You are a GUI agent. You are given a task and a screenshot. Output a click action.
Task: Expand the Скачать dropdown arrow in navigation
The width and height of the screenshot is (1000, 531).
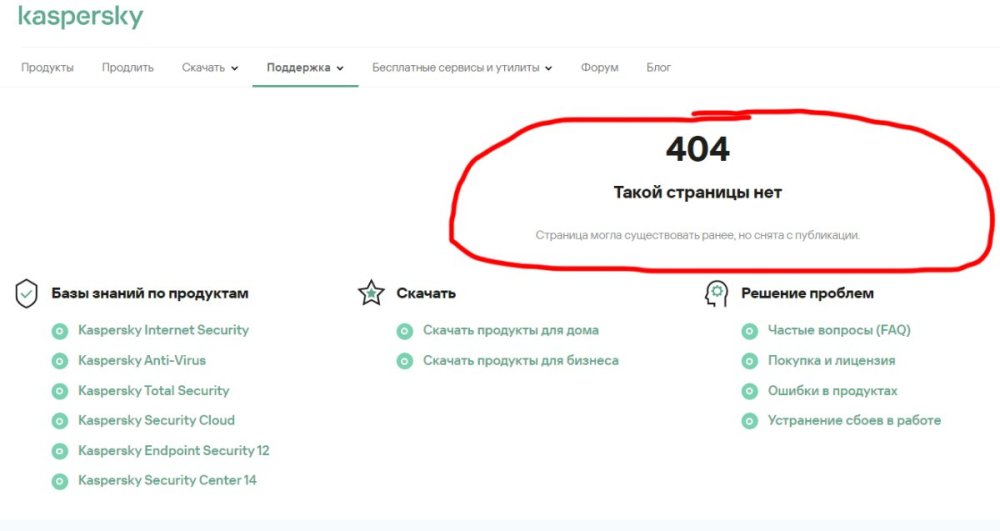pos(235,68)
